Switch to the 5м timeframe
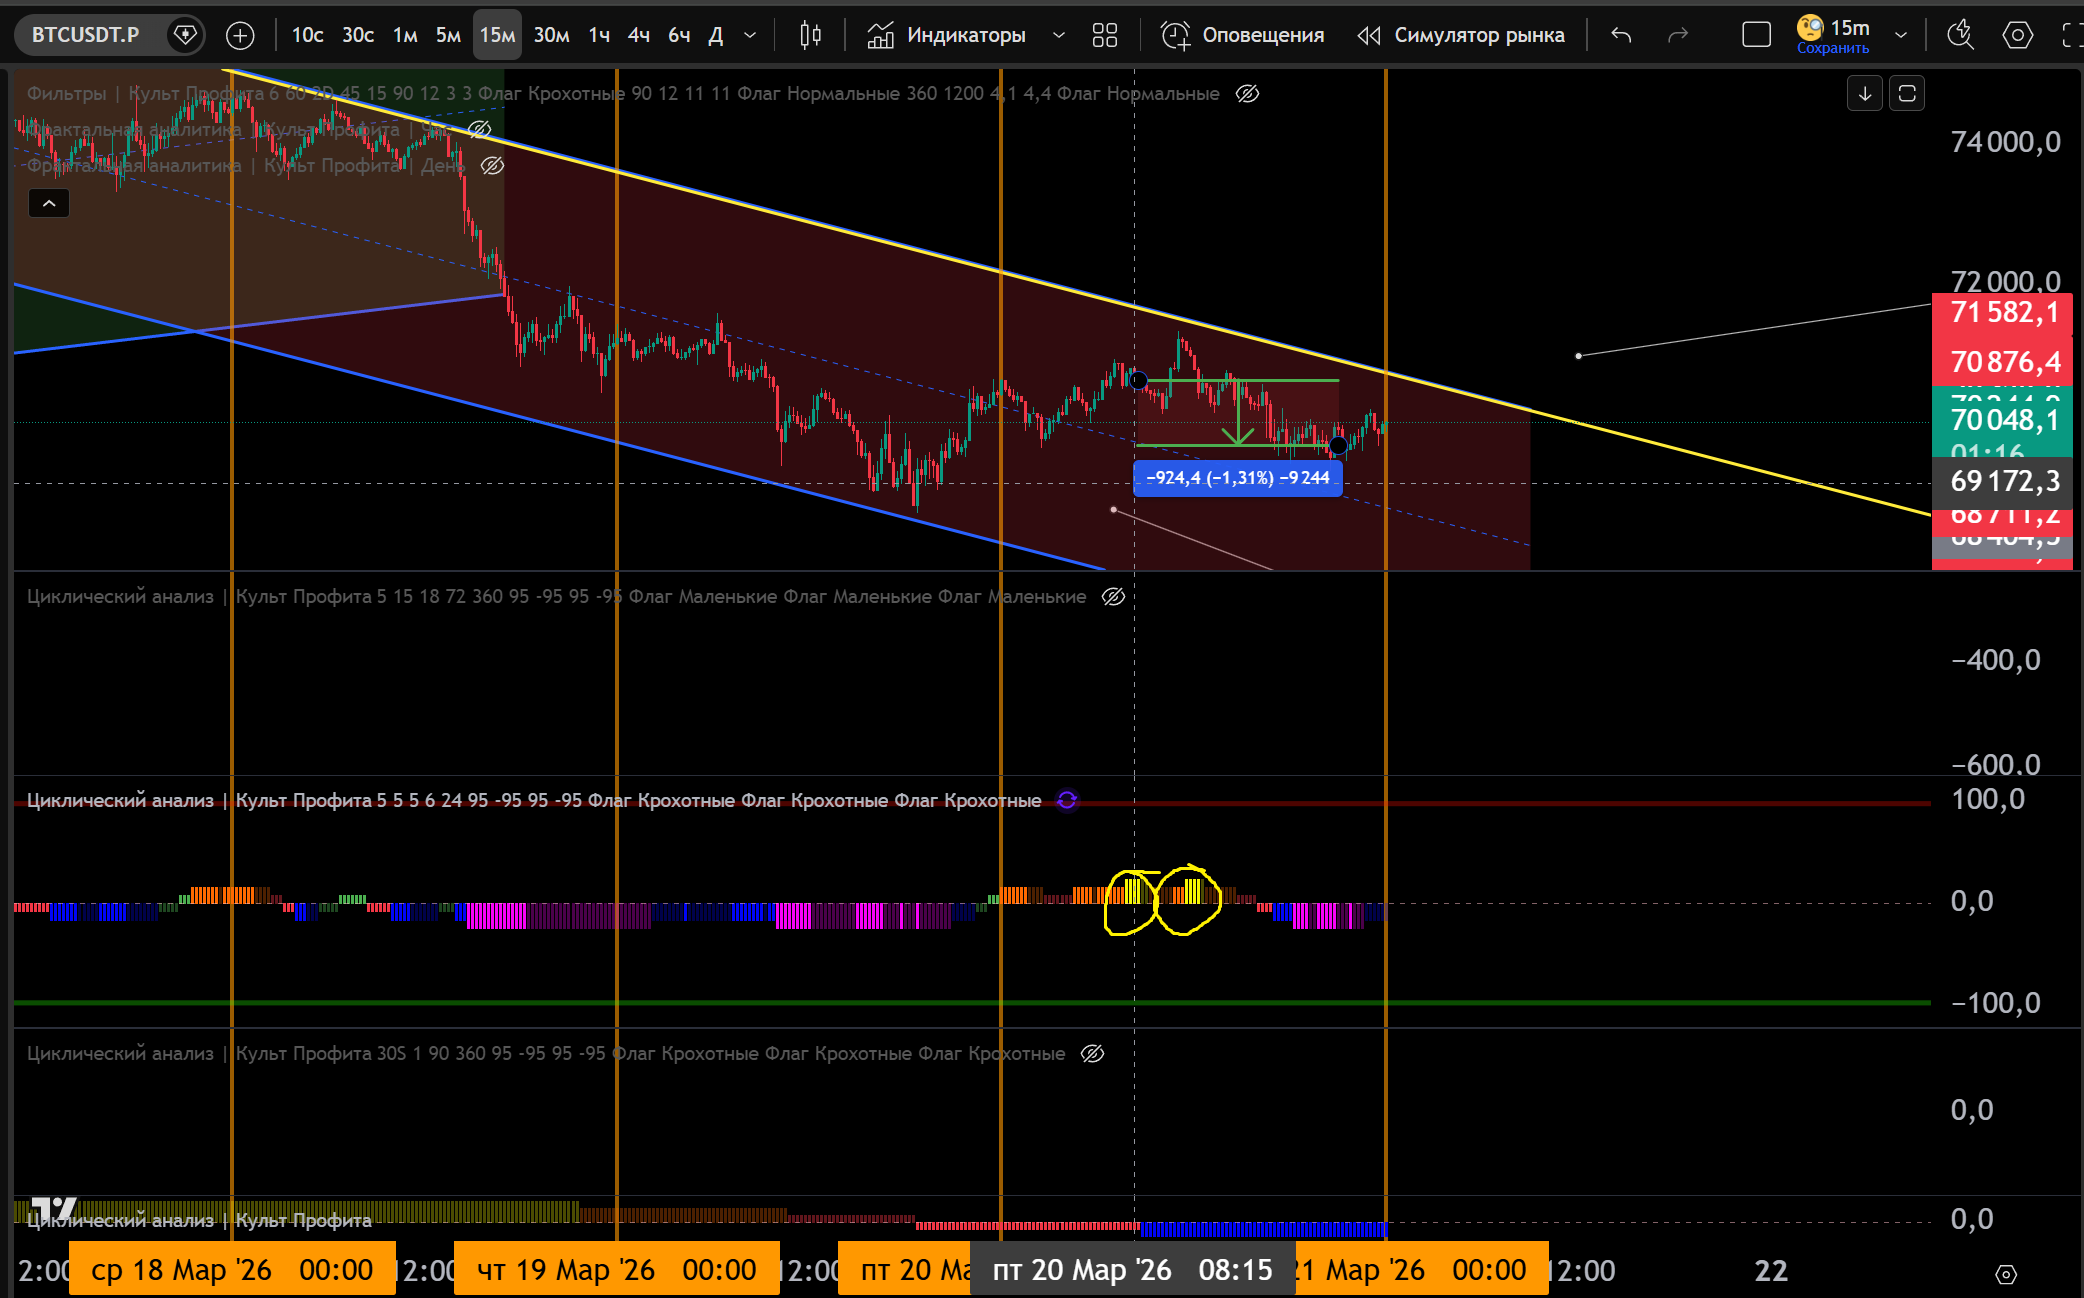The height and width of the screenshot is (1298, 2084). coord(448,36)
